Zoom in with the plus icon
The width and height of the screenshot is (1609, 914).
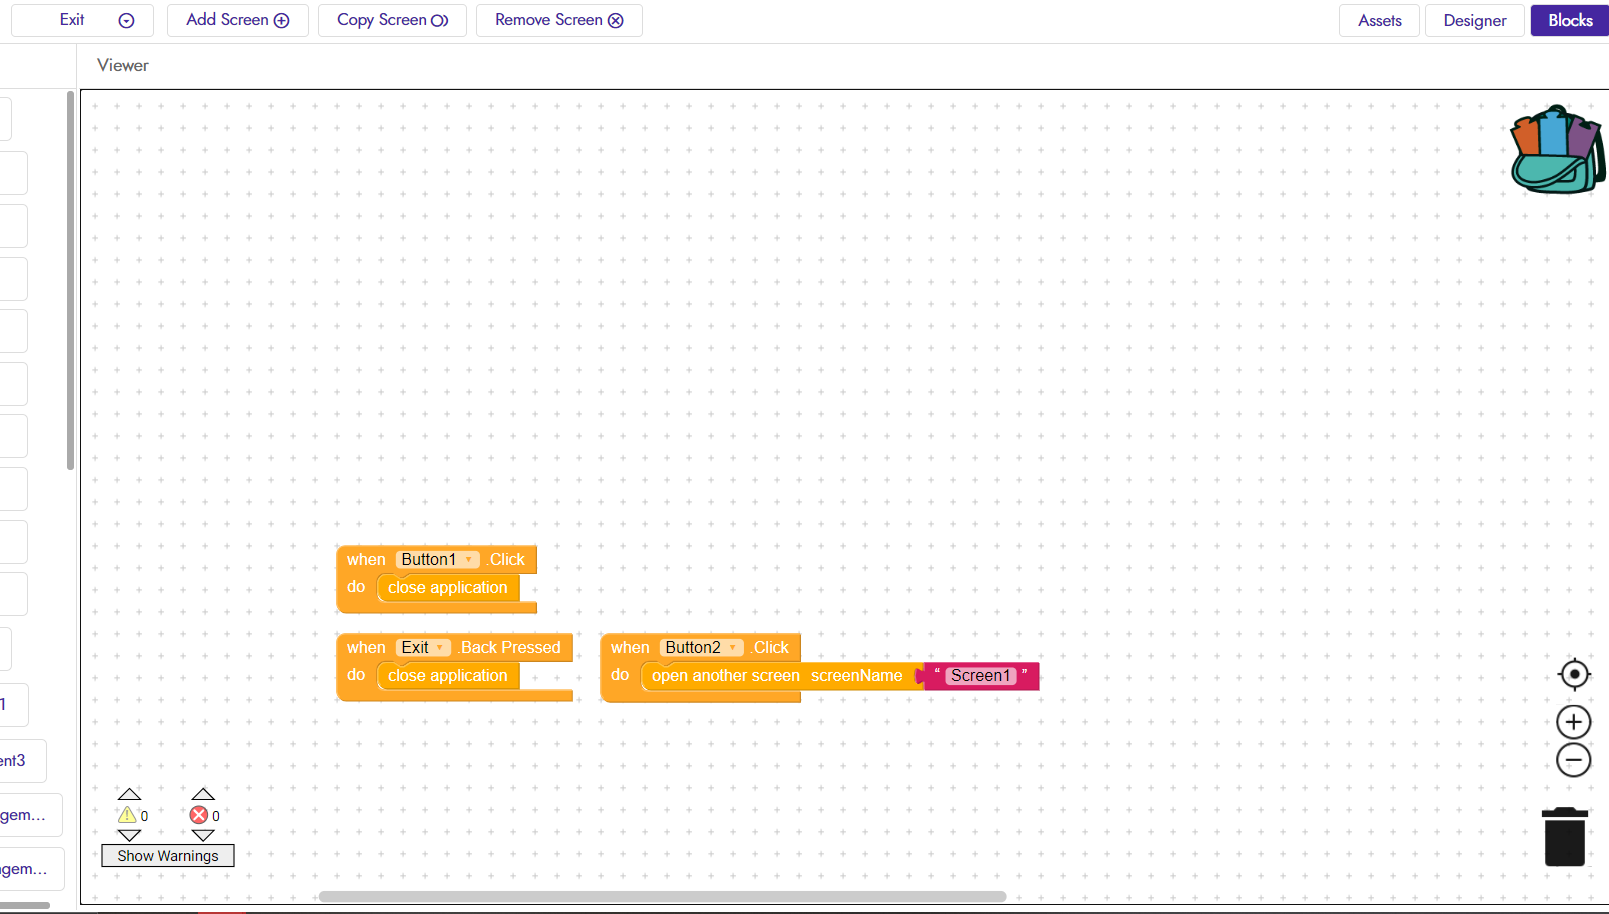(x=1574, y=722)
